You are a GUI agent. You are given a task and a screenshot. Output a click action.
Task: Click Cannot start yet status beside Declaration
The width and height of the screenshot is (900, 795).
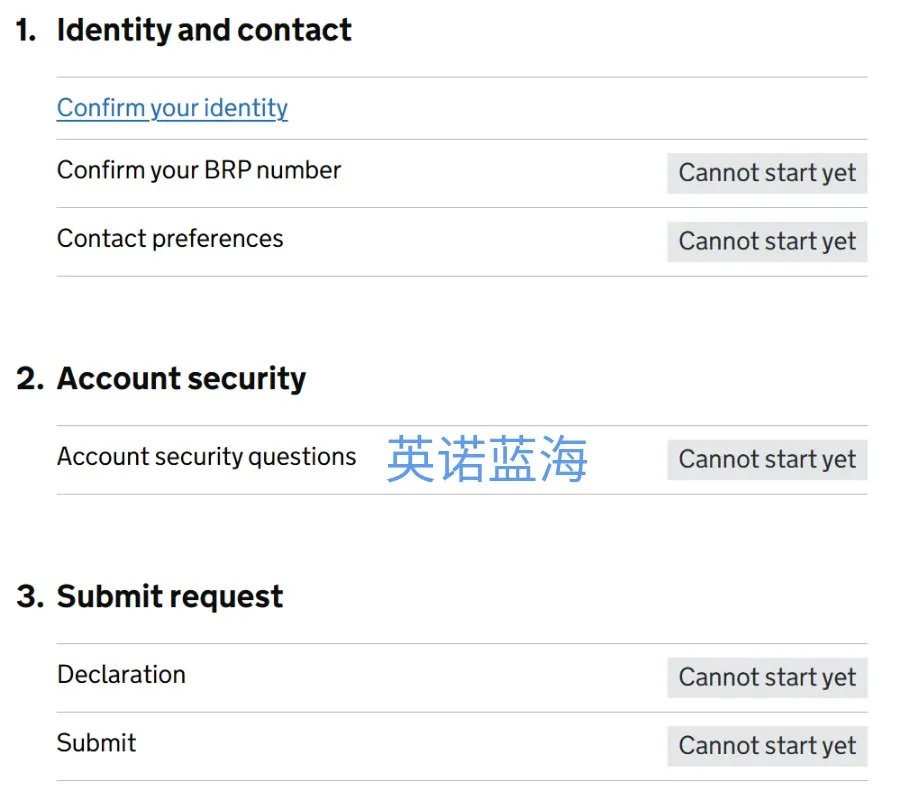[x=767, y=677]
